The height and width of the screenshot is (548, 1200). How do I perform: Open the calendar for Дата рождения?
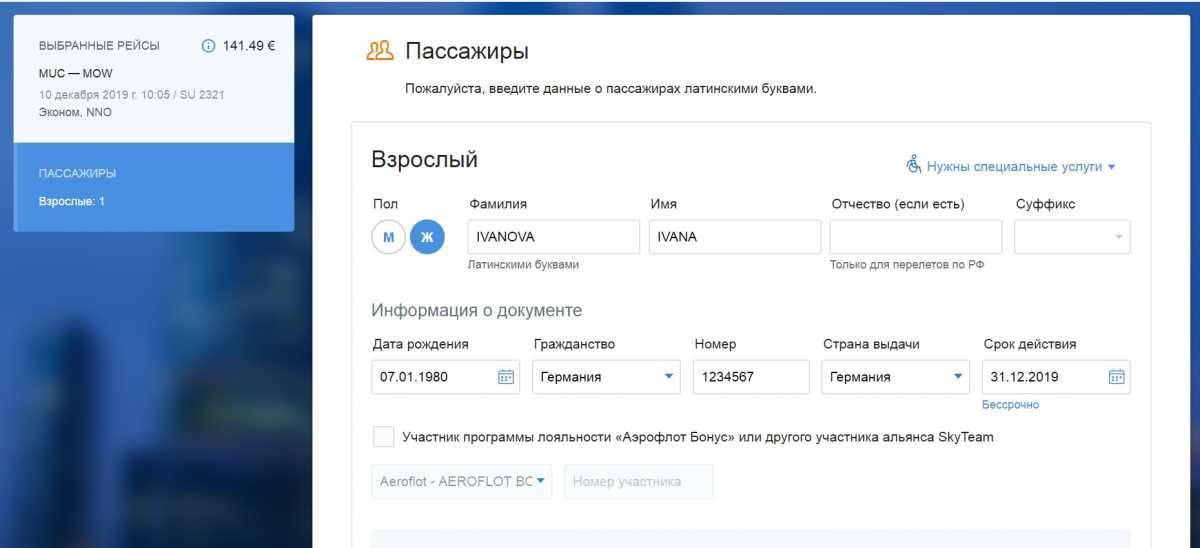(506, 377)
